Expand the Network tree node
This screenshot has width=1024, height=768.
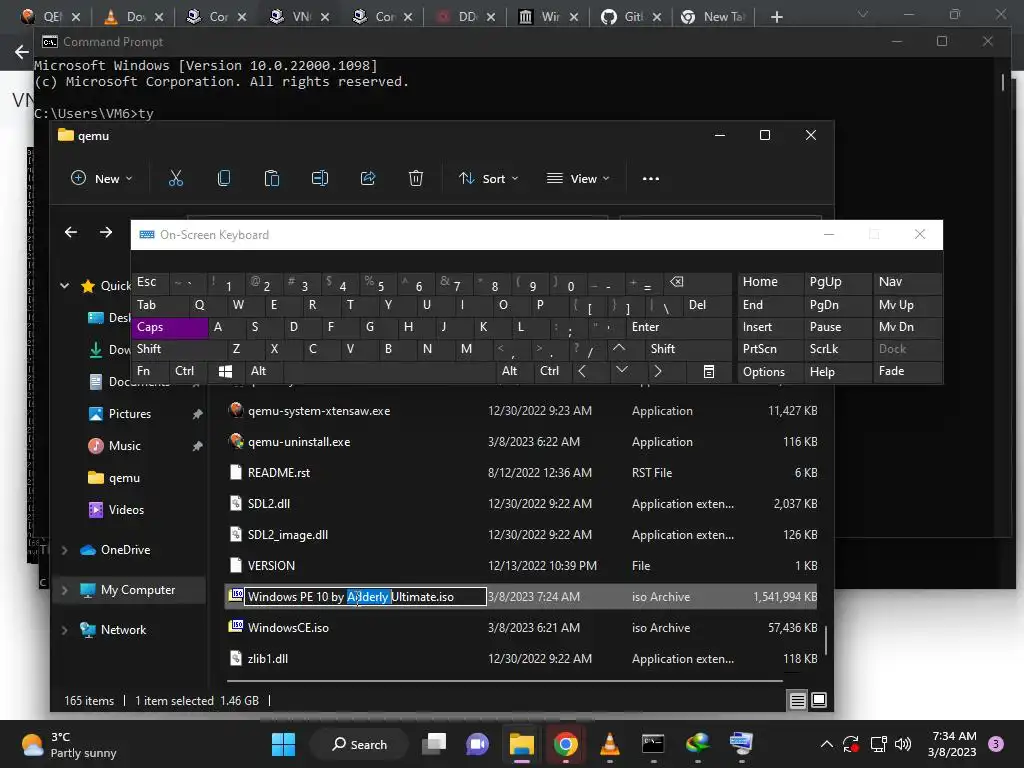click(65, 630)
